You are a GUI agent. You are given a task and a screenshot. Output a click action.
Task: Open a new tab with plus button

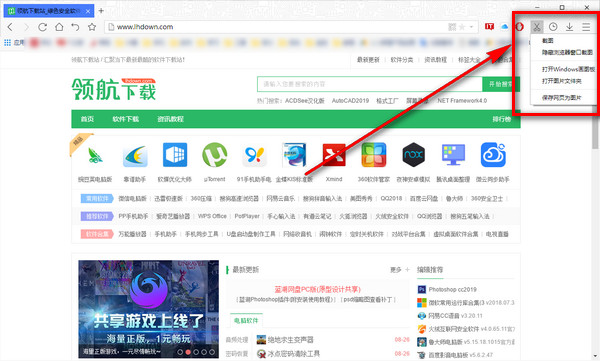[x=101, y=11]
